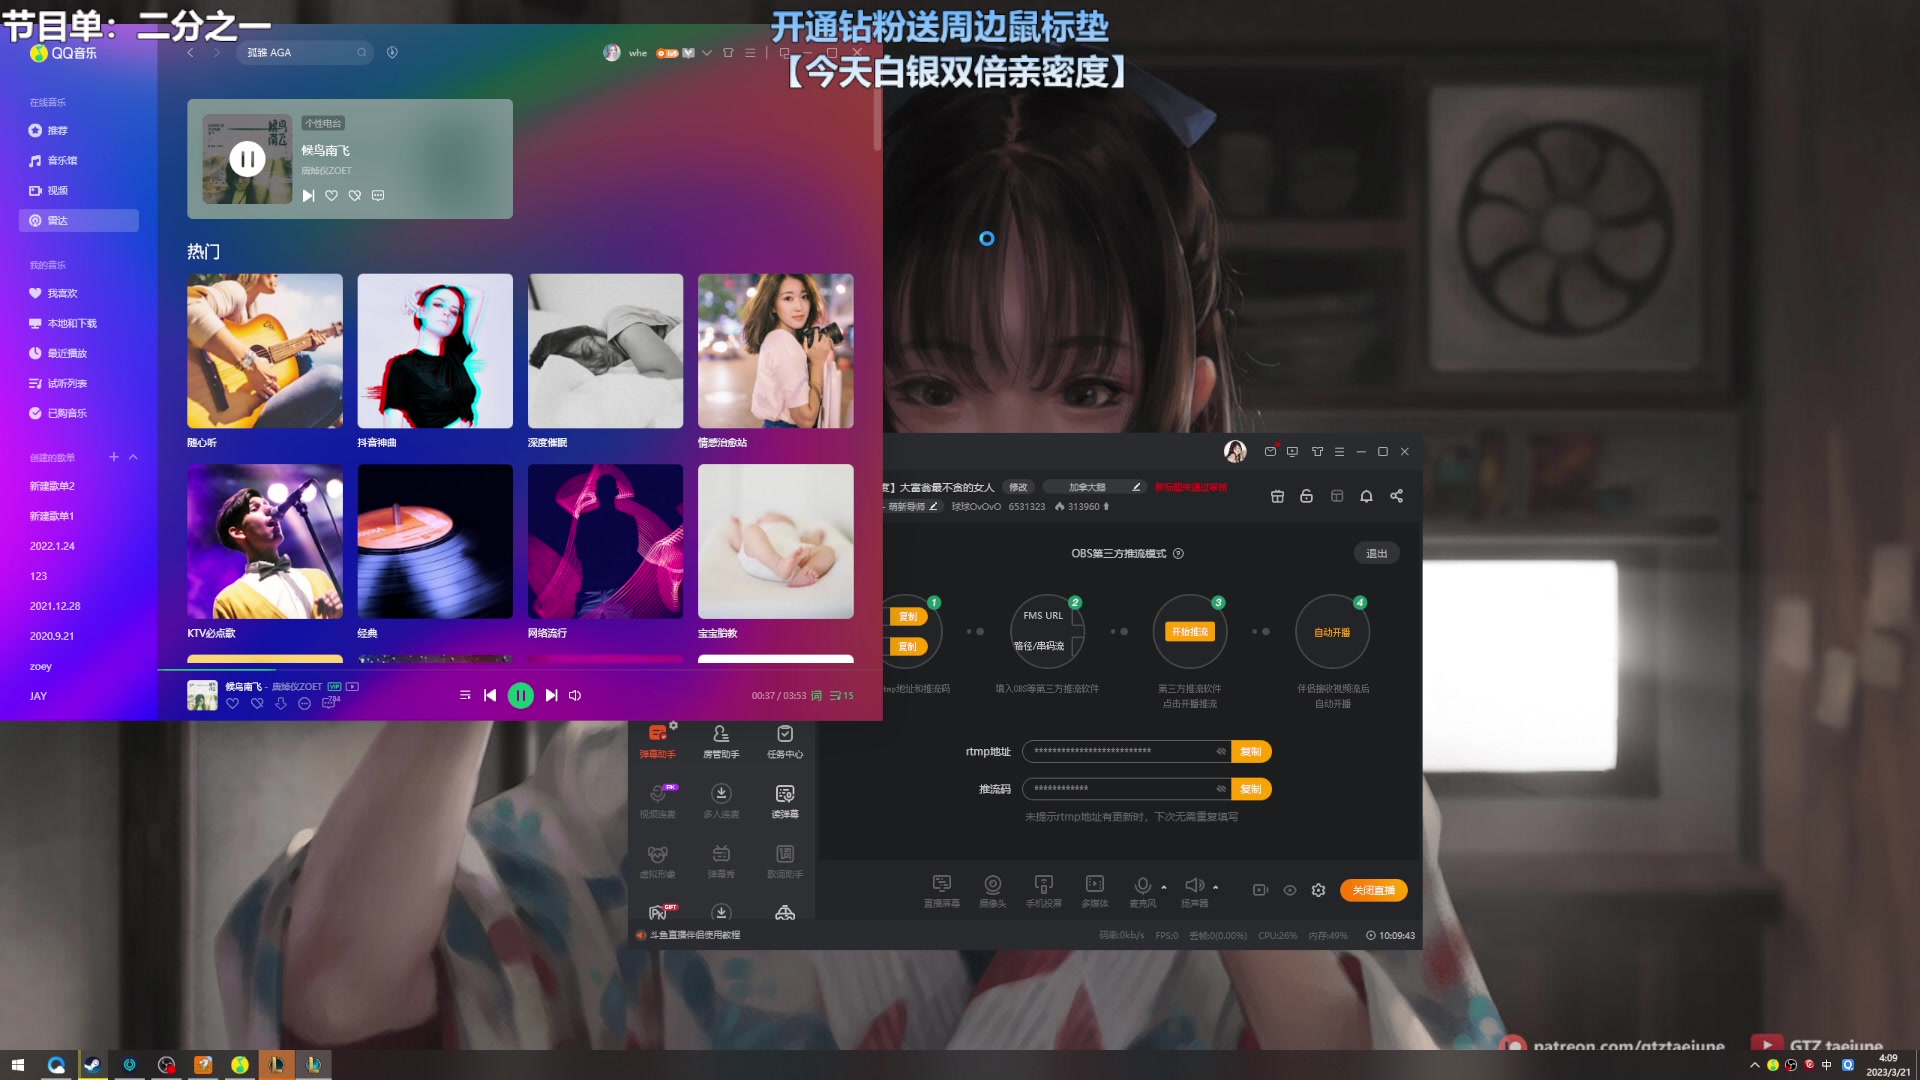Open the mail inbox icon in streaming tool
This screenshot has width=1920, height=1080.
coord(1270,452)
